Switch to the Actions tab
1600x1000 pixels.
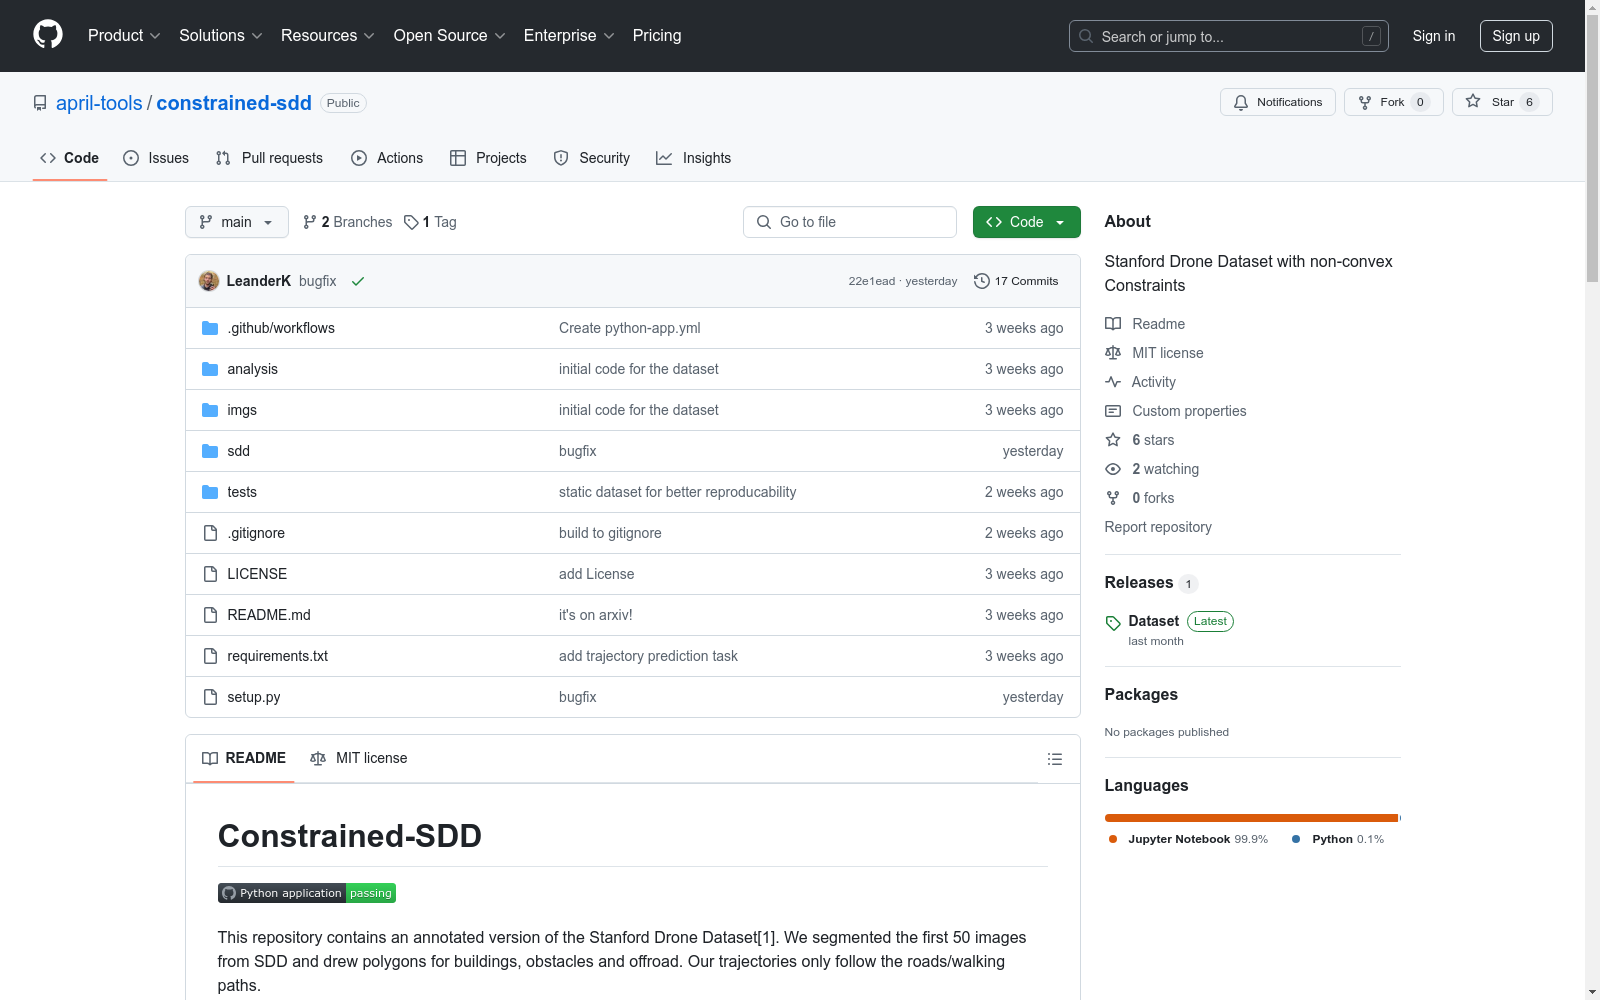coord(387,158)
